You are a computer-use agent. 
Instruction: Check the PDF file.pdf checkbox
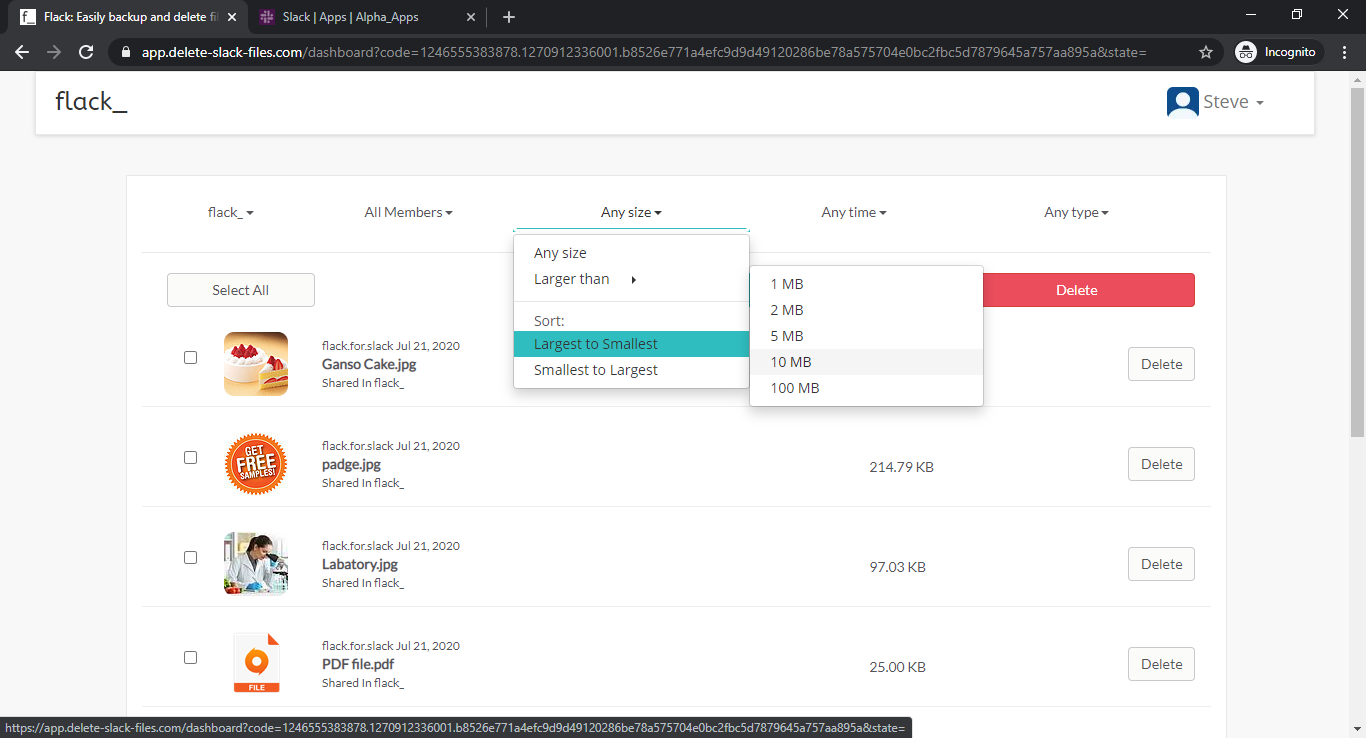click(190, 657)
